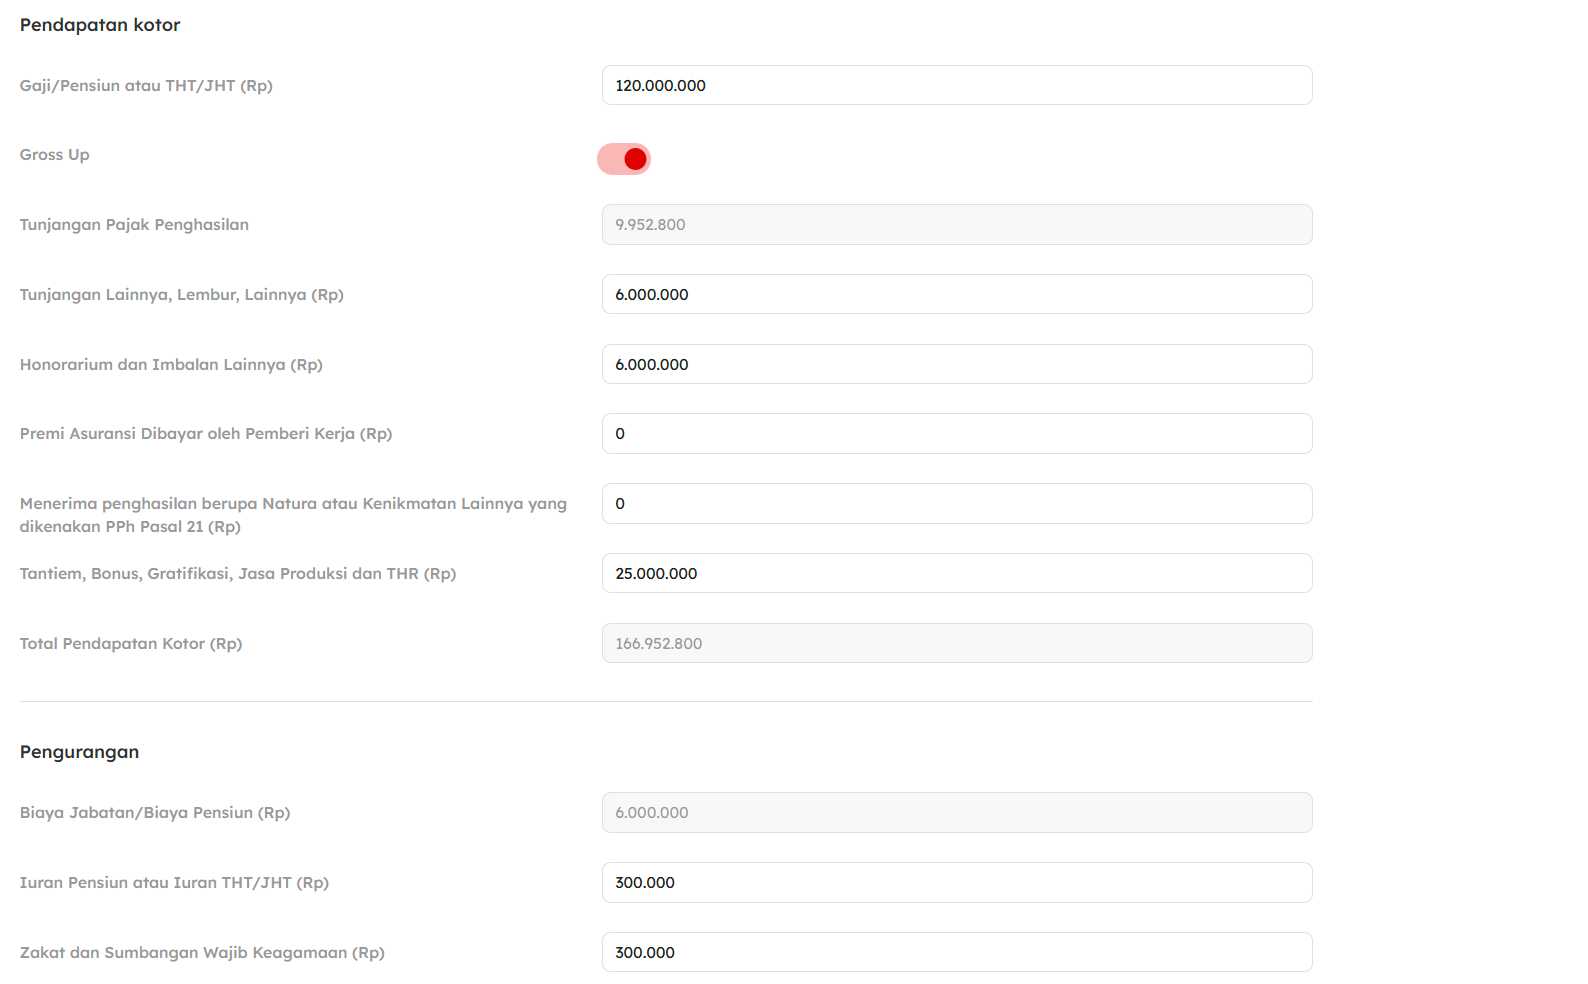1588x984 pixels.
Task: Click the Total Pendapatan Kotor value field
Action: (x=956, y=644)
